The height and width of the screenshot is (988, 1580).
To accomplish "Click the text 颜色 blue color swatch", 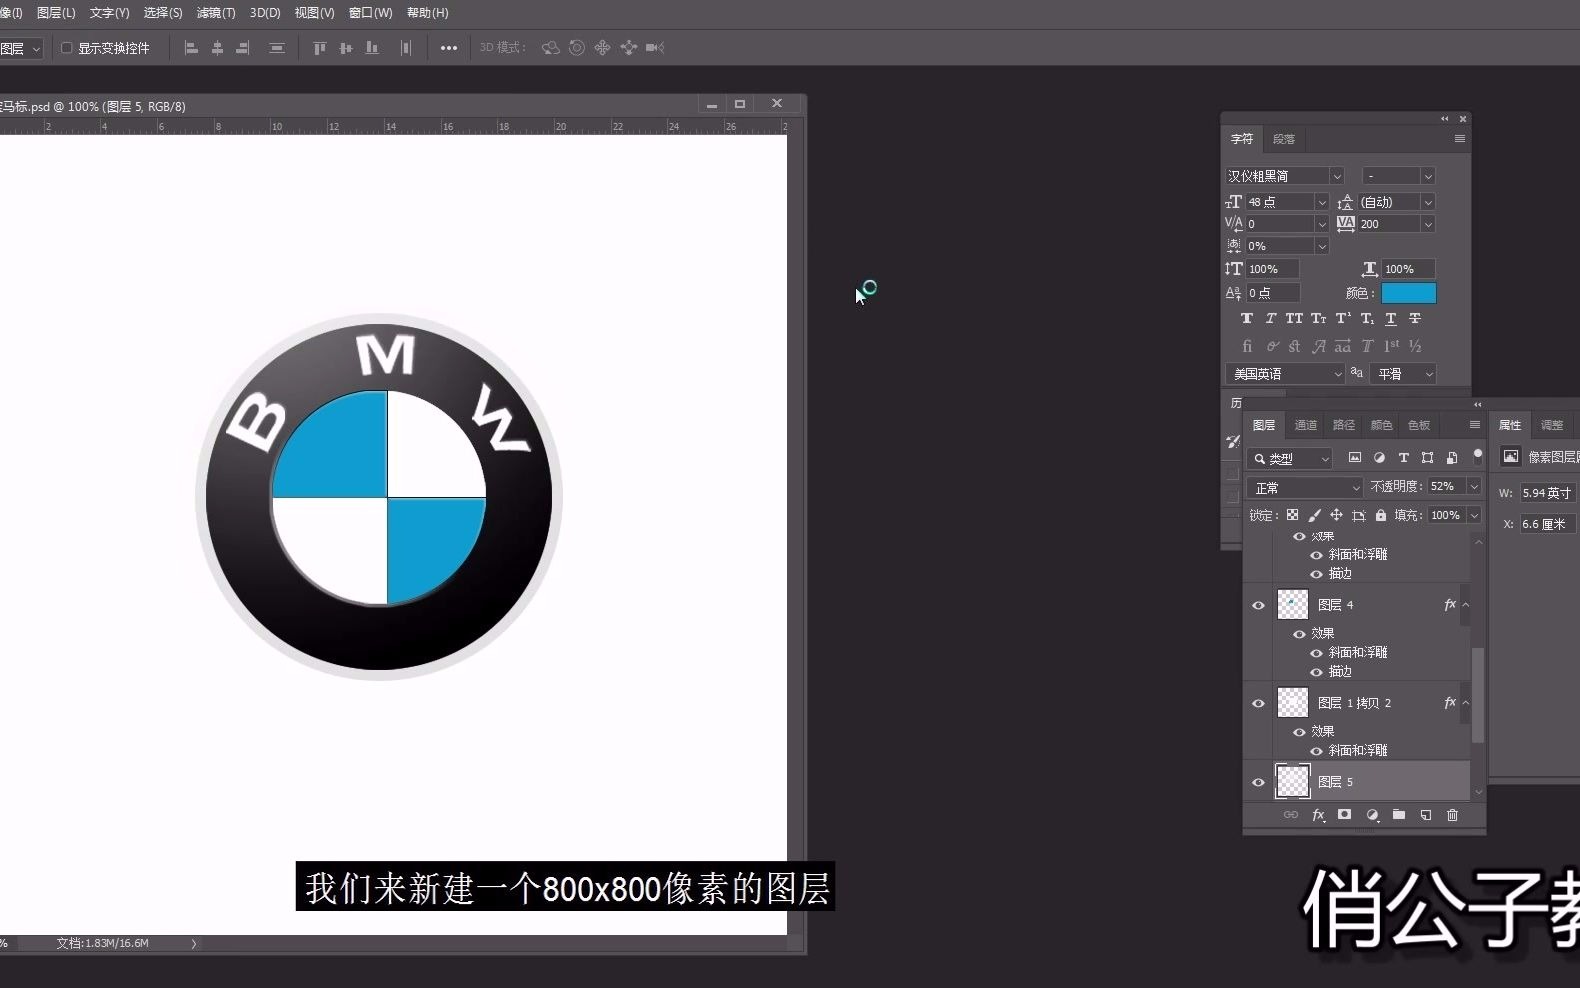I will pyautogui.click(x=1408, y=293).
